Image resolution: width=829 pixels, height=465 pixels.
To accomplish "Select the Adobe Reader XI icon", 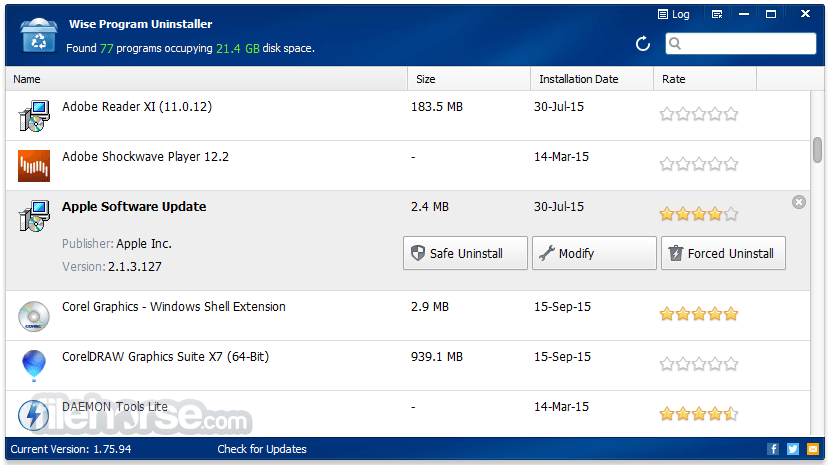I will [34, 115].
